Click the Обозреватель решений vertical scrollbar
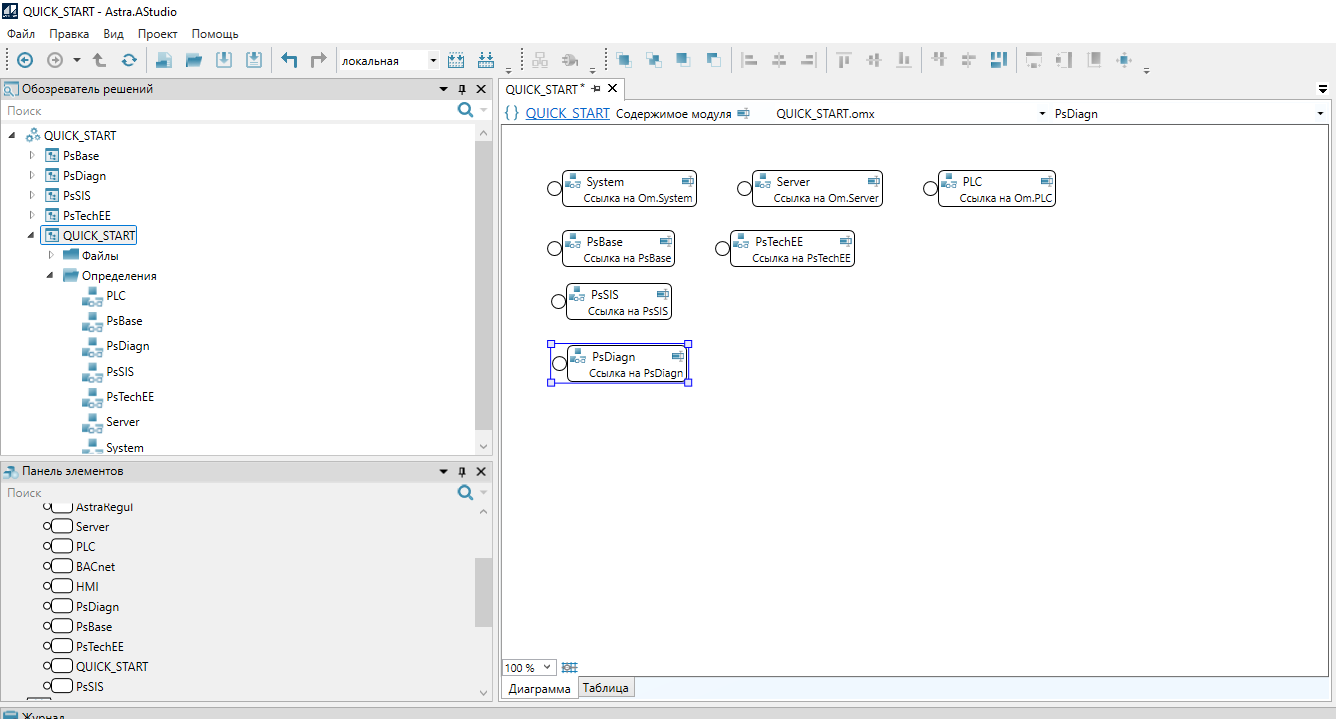The image size is (1336, 719). tap(484, 290)
